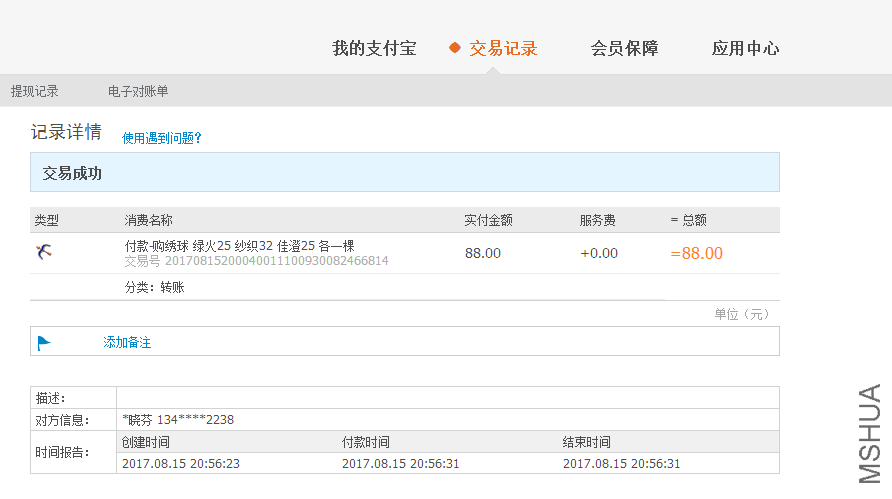Click the 付款时间 value 2017.08.15 20:56:31

tap(400, 464)
